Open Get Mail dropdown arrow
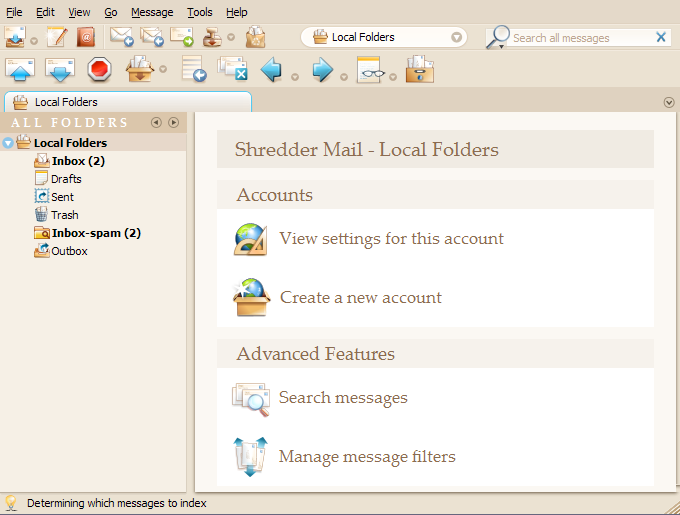The image size is (680, 515). 34,41
